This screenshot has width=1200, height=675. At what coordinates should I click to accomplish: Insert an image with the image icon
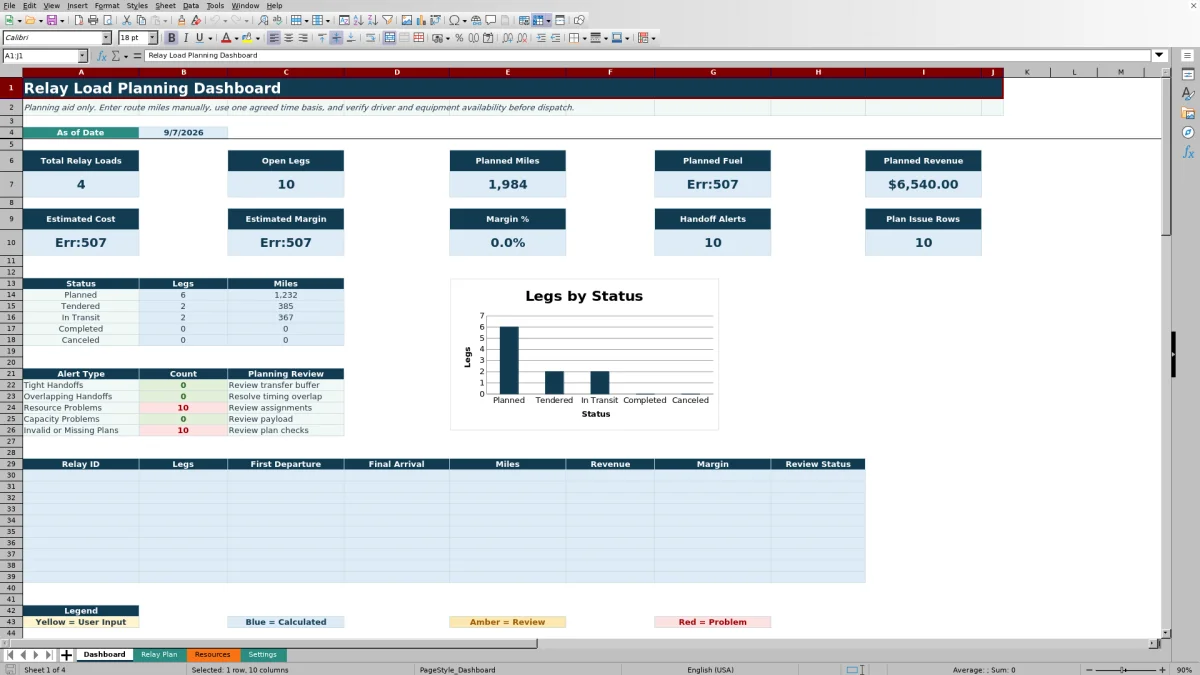406,20
